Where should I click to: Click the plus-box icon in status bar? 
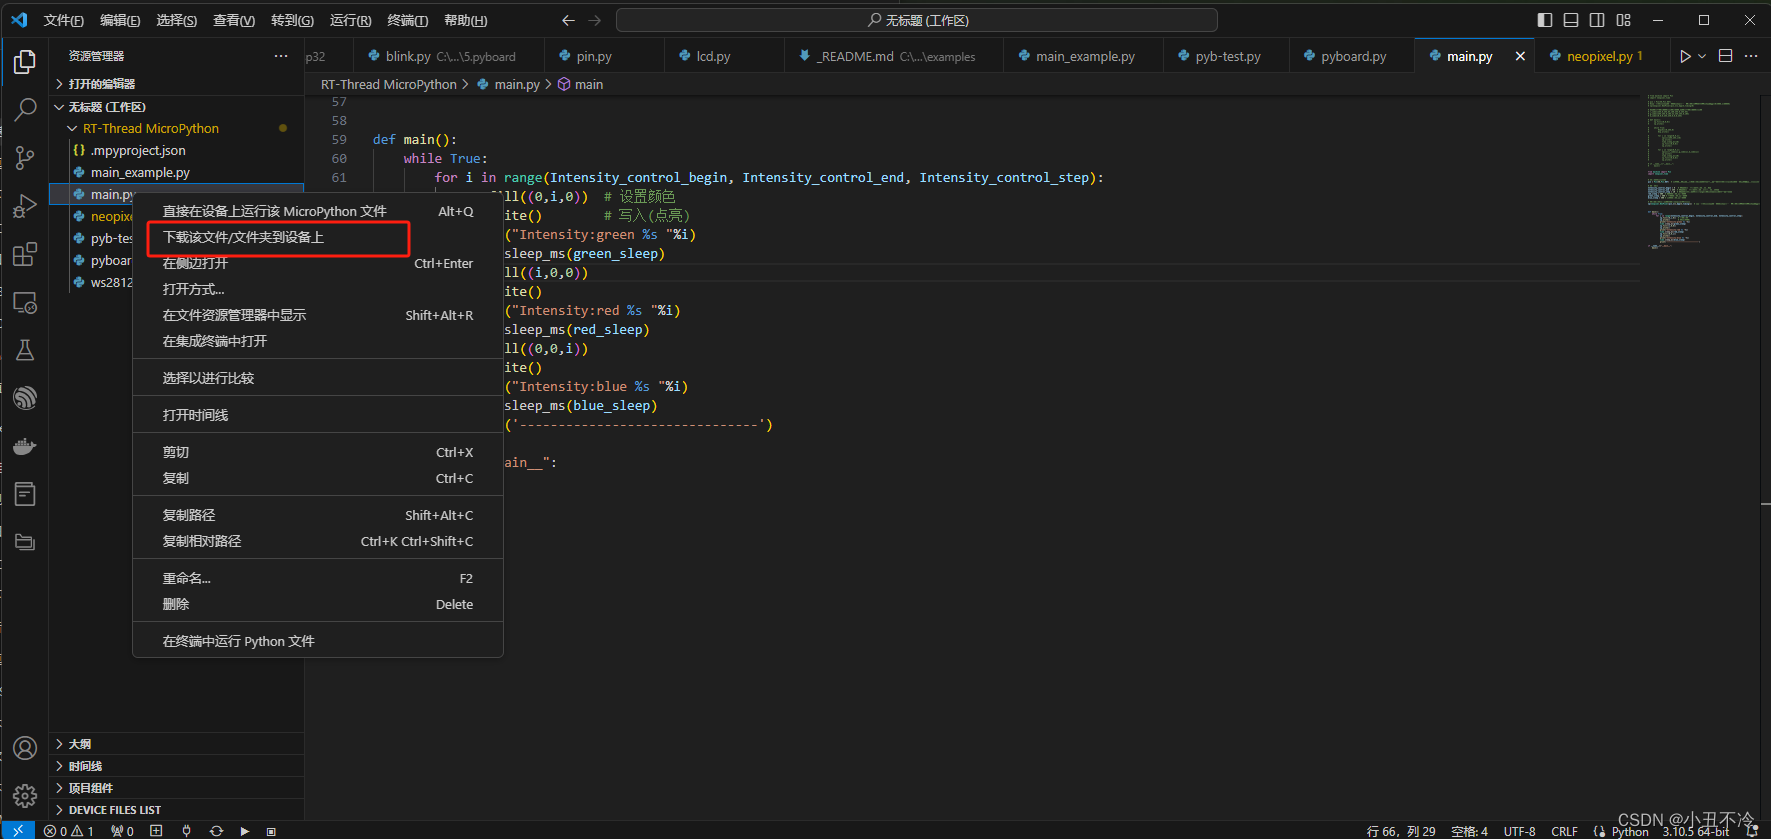pos(156,831)
